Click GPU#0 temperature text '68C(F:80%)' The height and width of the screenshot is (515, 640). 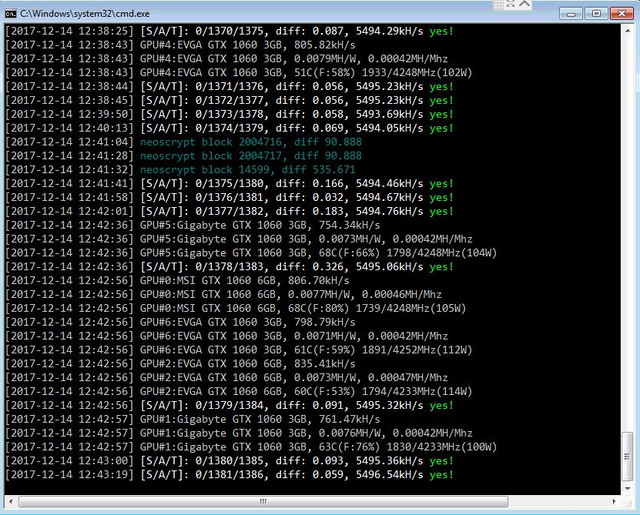point(319,308)
